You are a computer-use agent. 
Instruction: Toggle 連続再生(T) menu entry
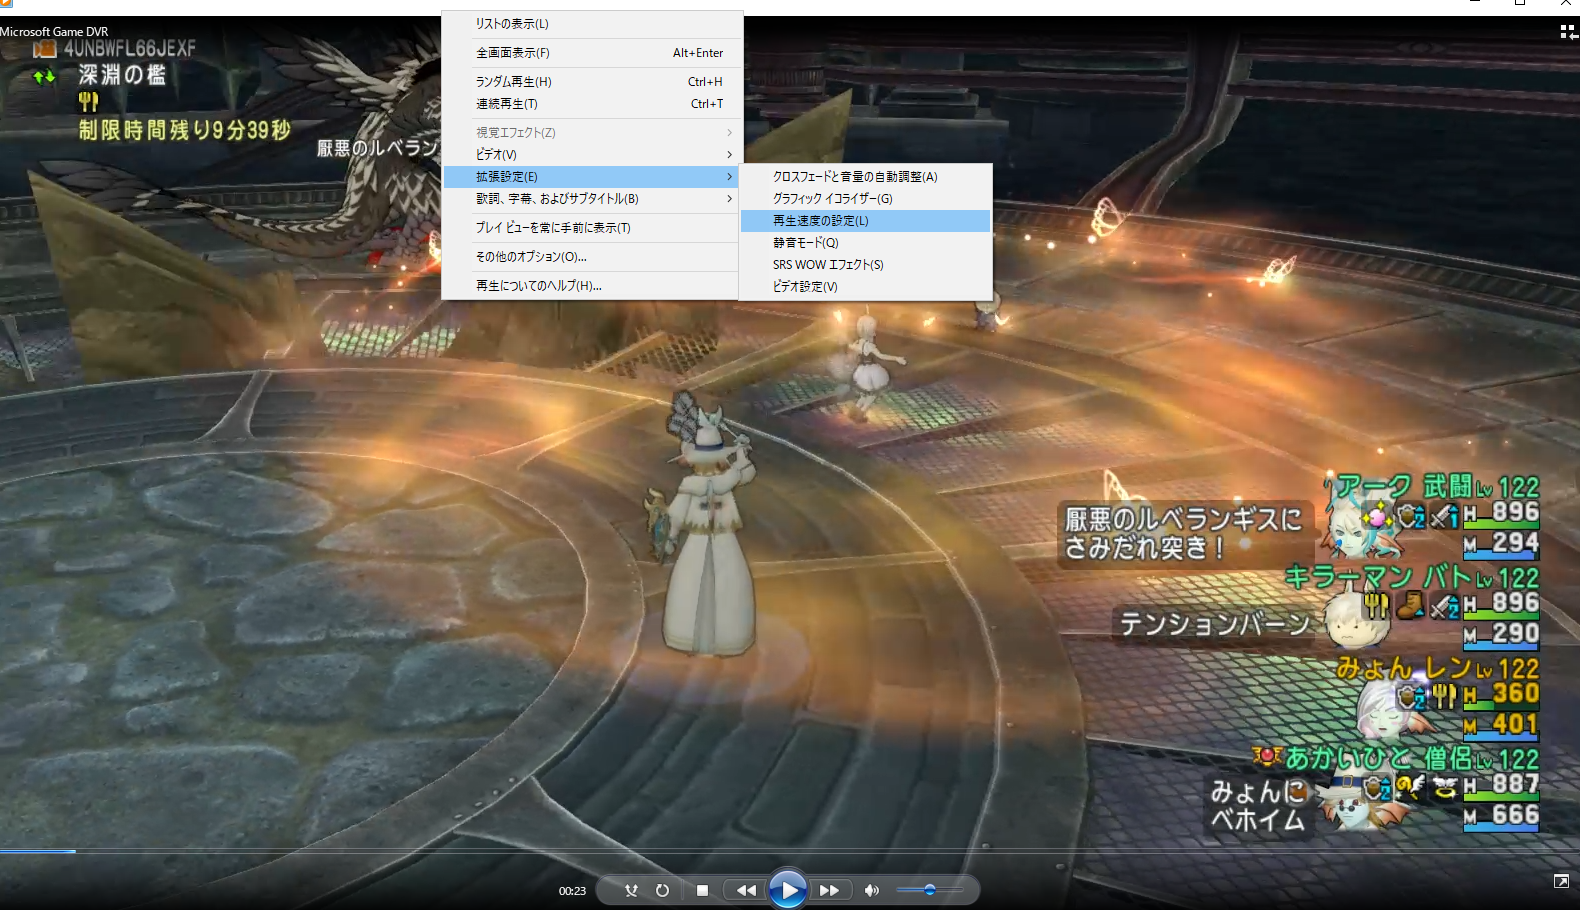[590, 104]
